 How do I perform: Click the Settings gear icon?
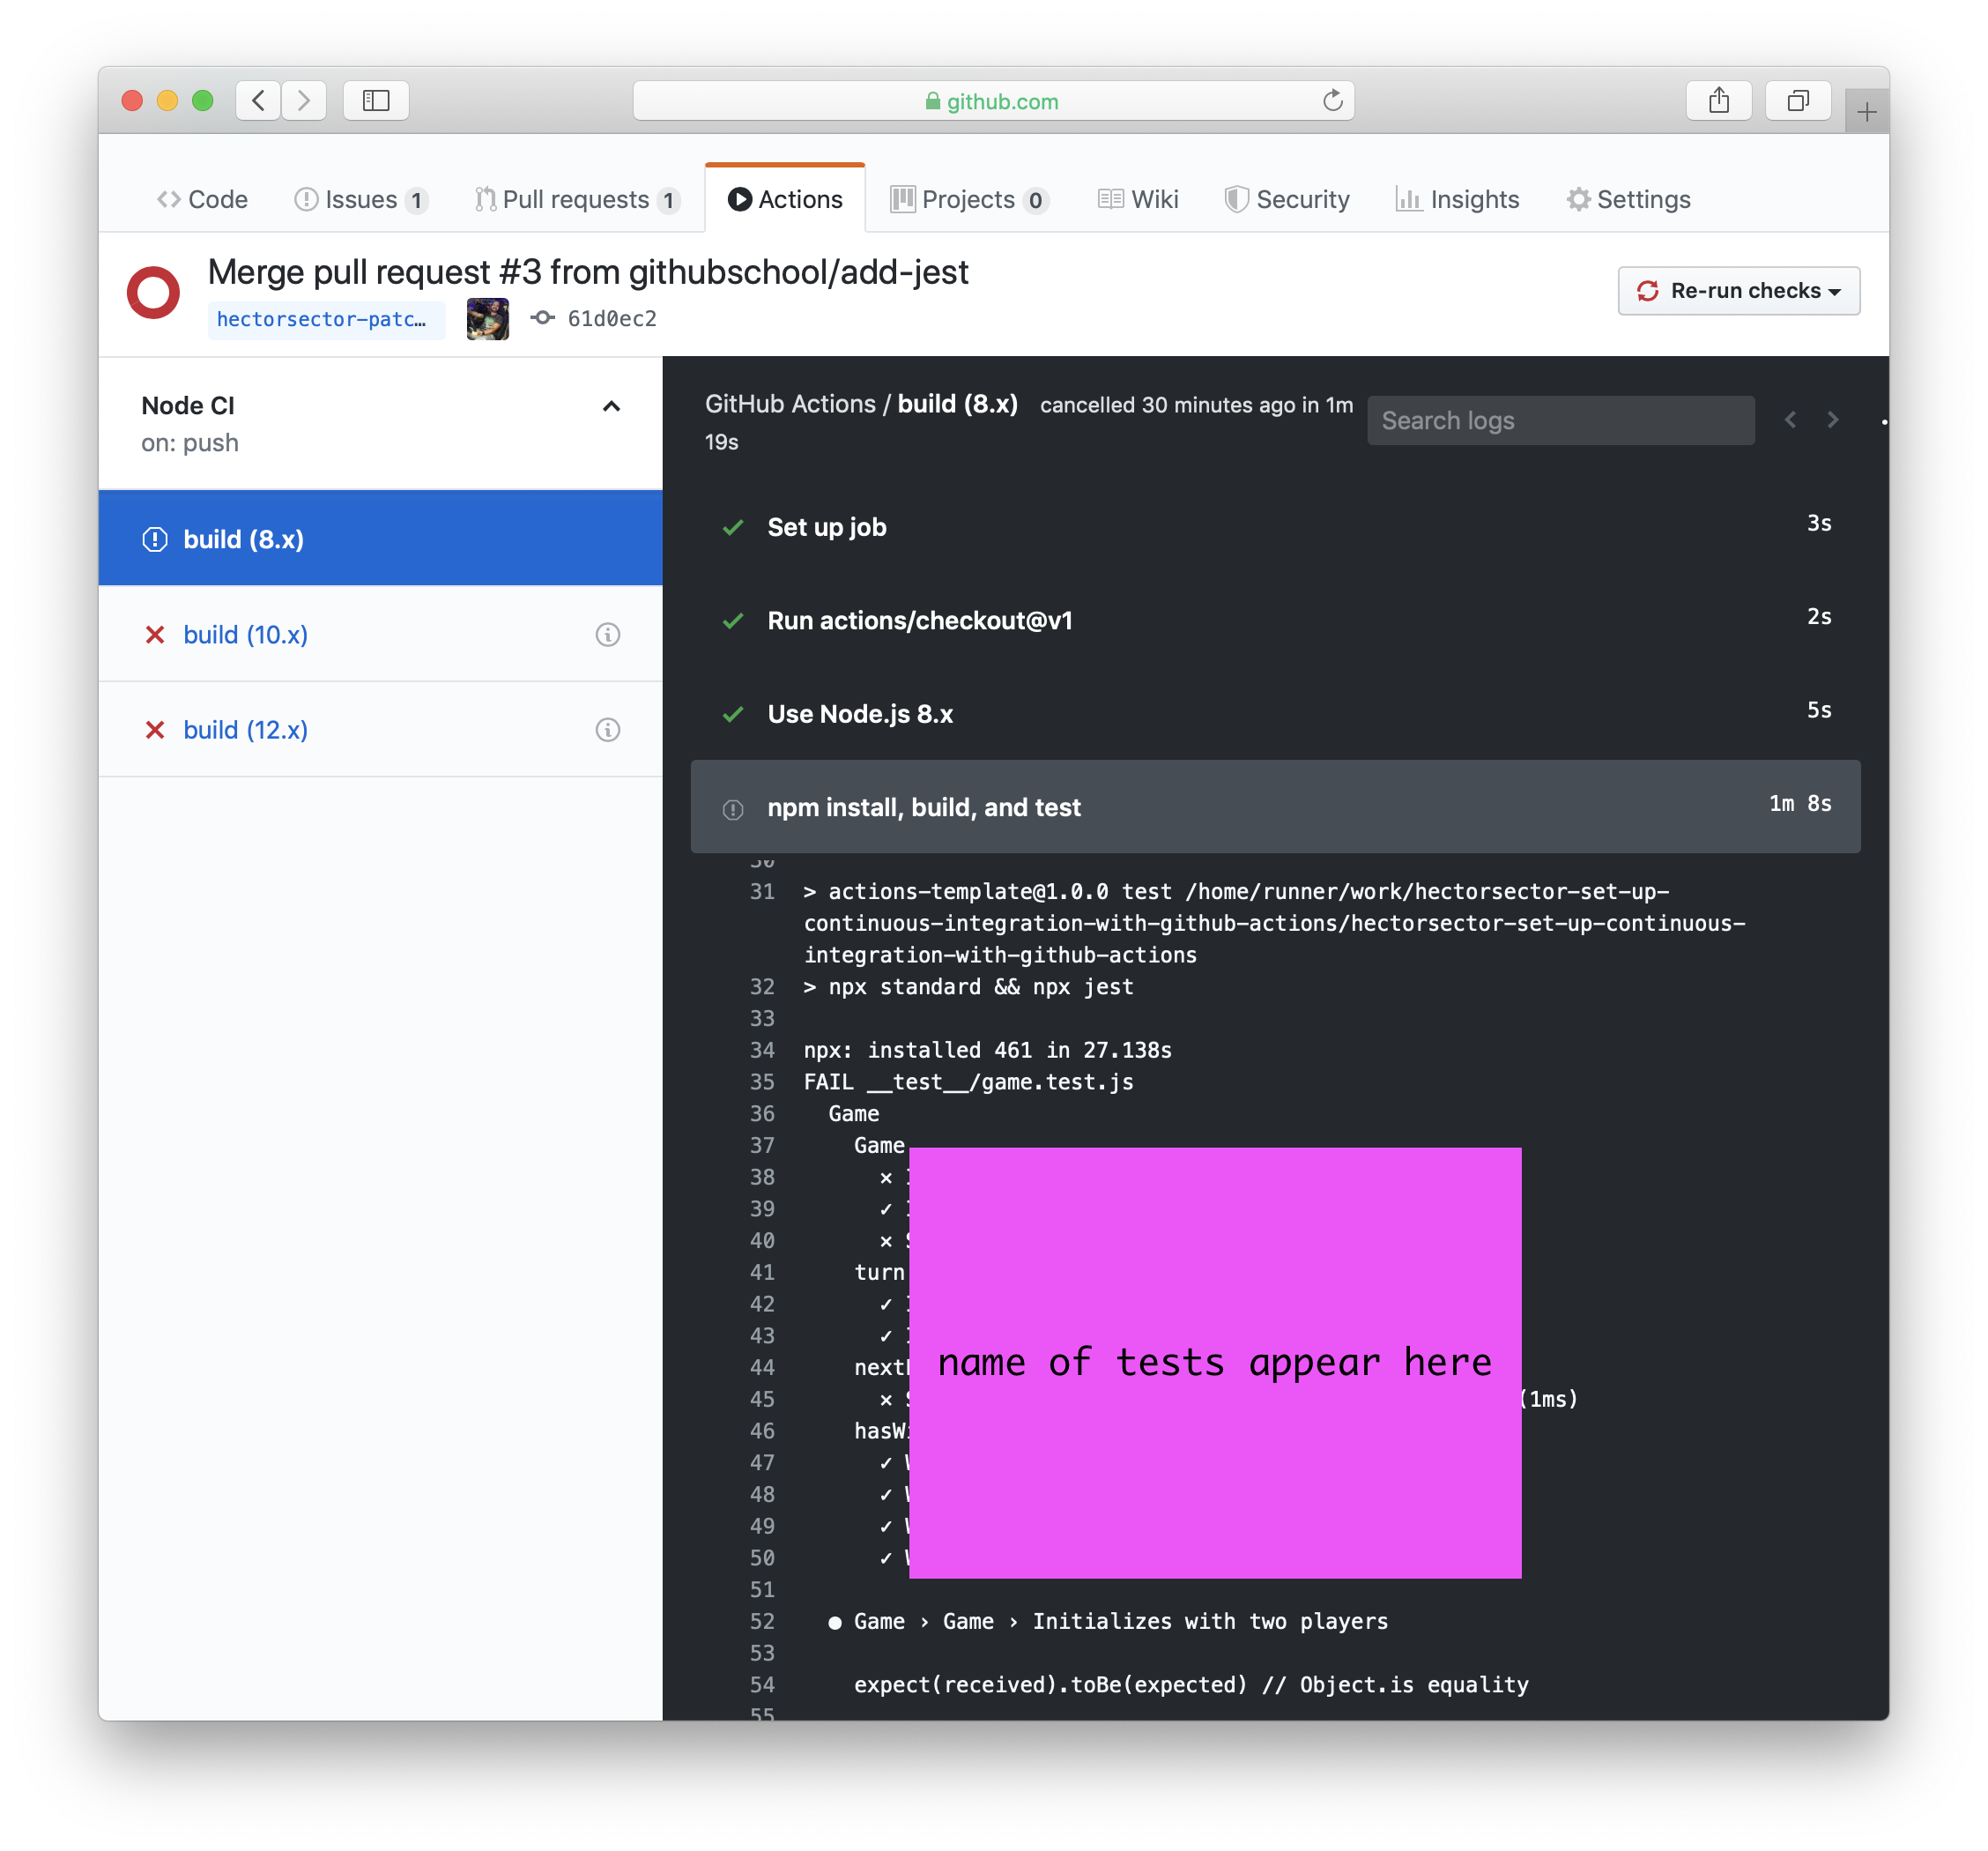coord(1578,199)
